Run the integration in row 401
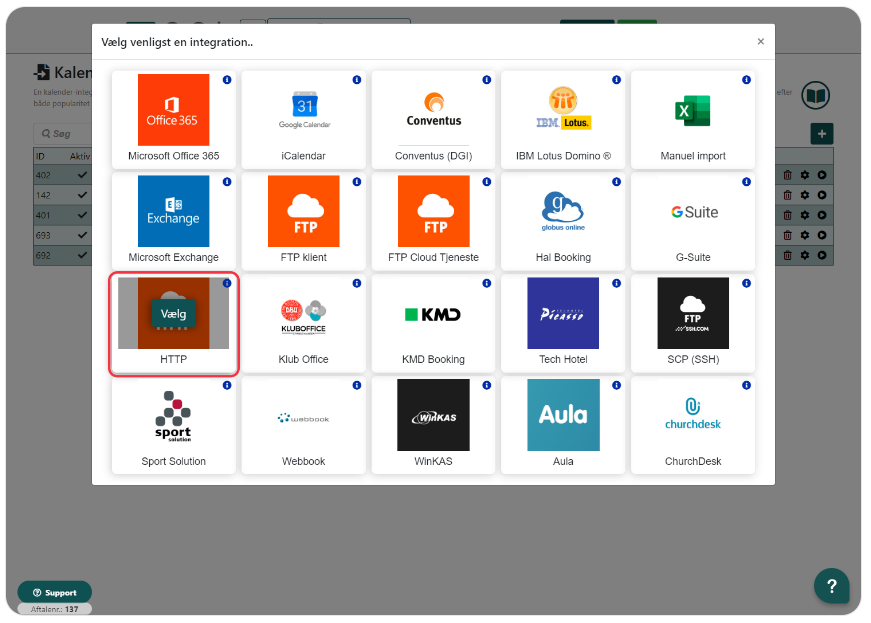Image resolution: width=871 pixels, height=623 pixels. 822,215
